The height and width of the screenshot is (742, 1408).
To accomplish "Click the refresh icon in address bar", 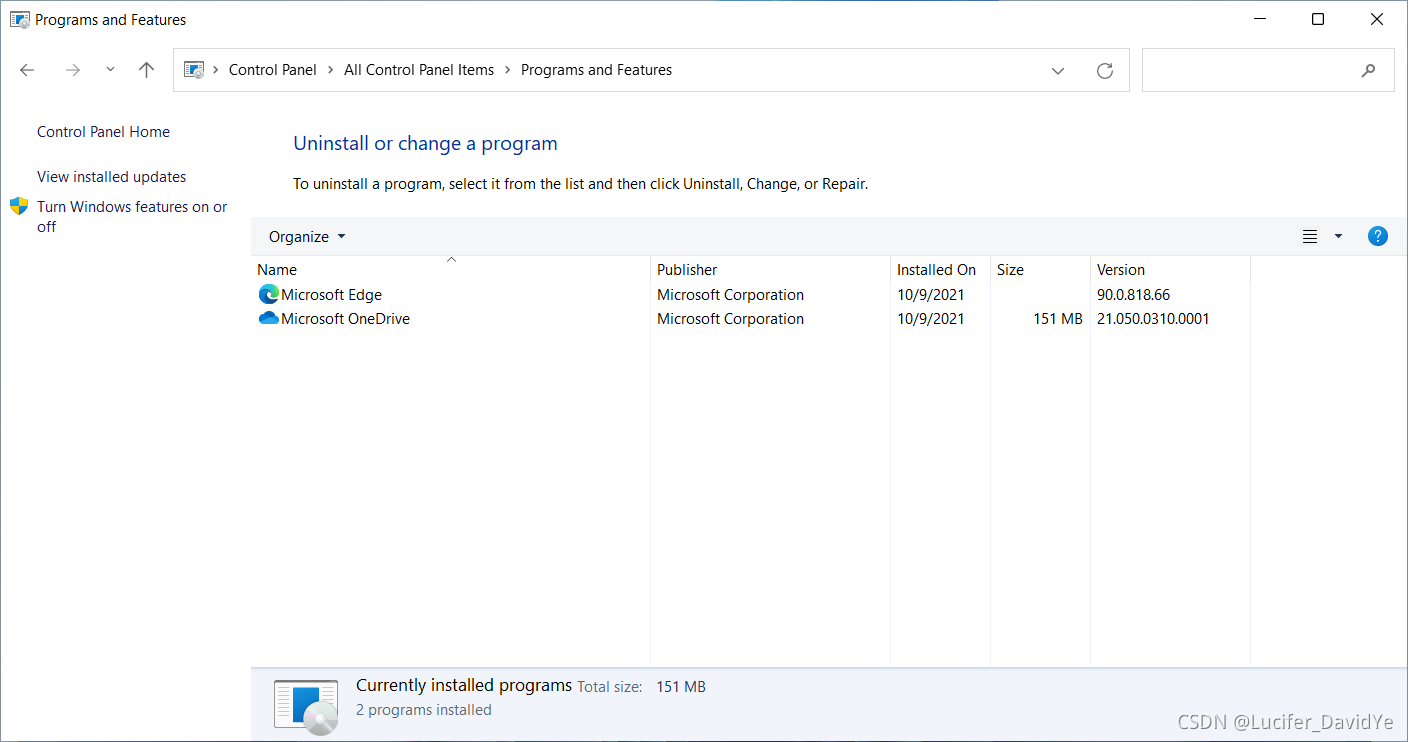I will tap(1104, 70).
